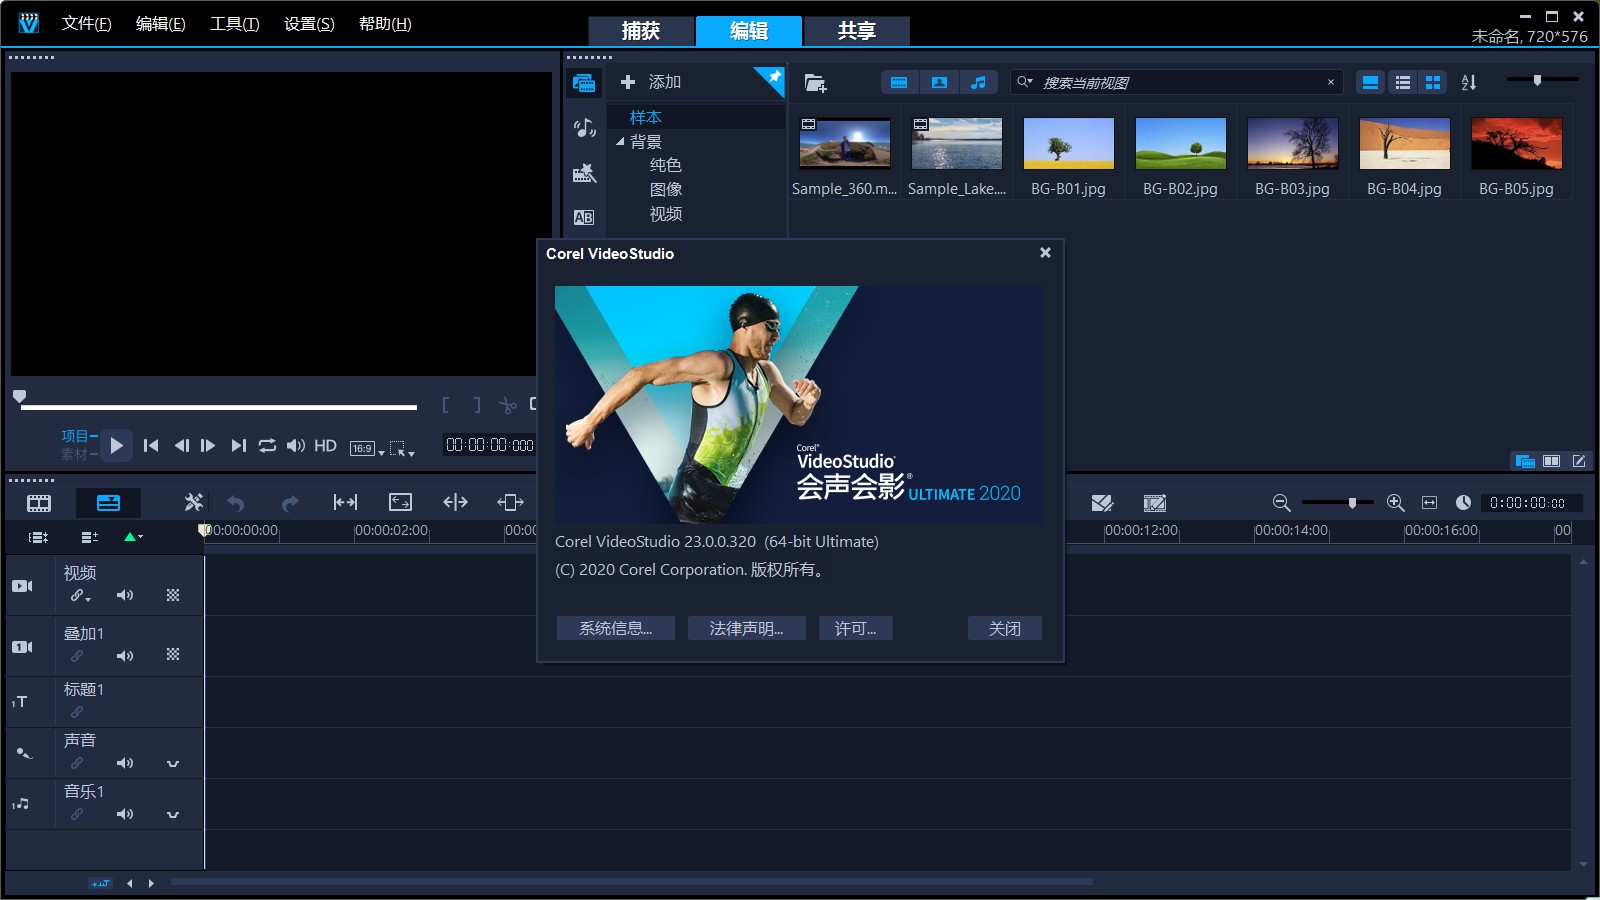This screenshot has width=1600, height=900.
Task: Mute the 视频 track audio
Action: coord(125,595)
